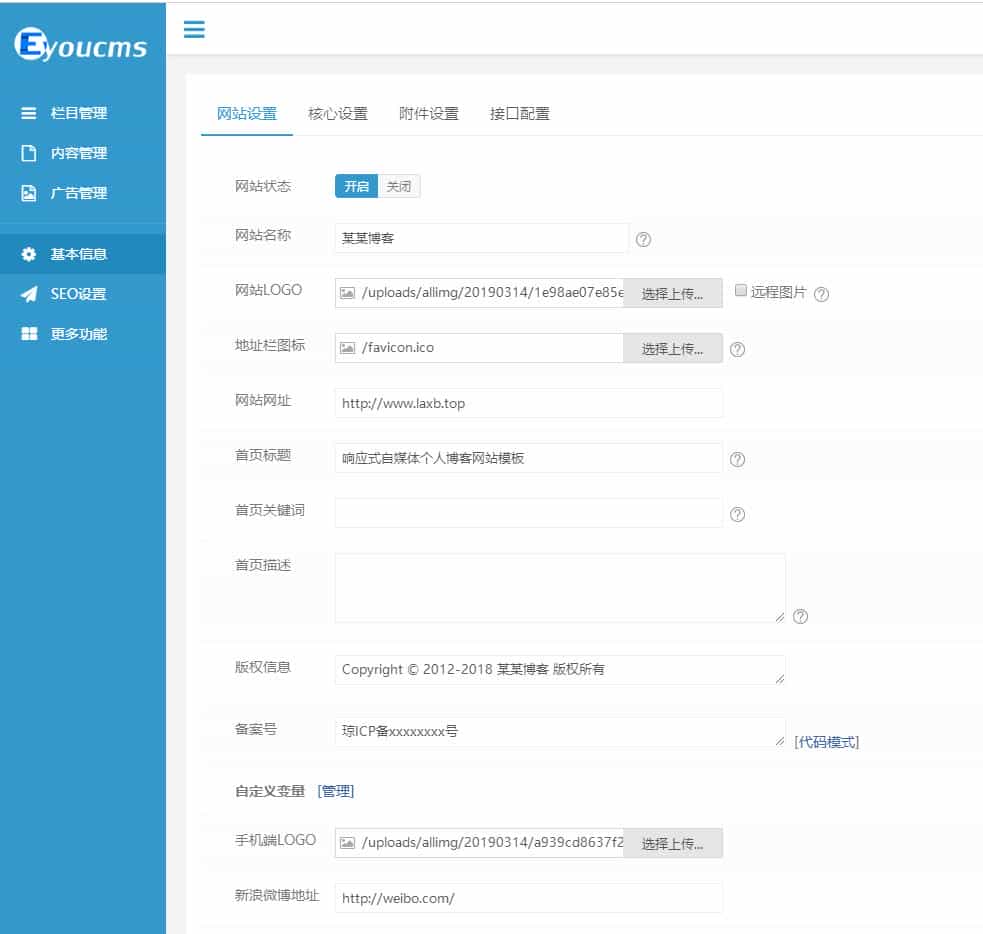Click the 新浪微博地址 label

point(276,895)
